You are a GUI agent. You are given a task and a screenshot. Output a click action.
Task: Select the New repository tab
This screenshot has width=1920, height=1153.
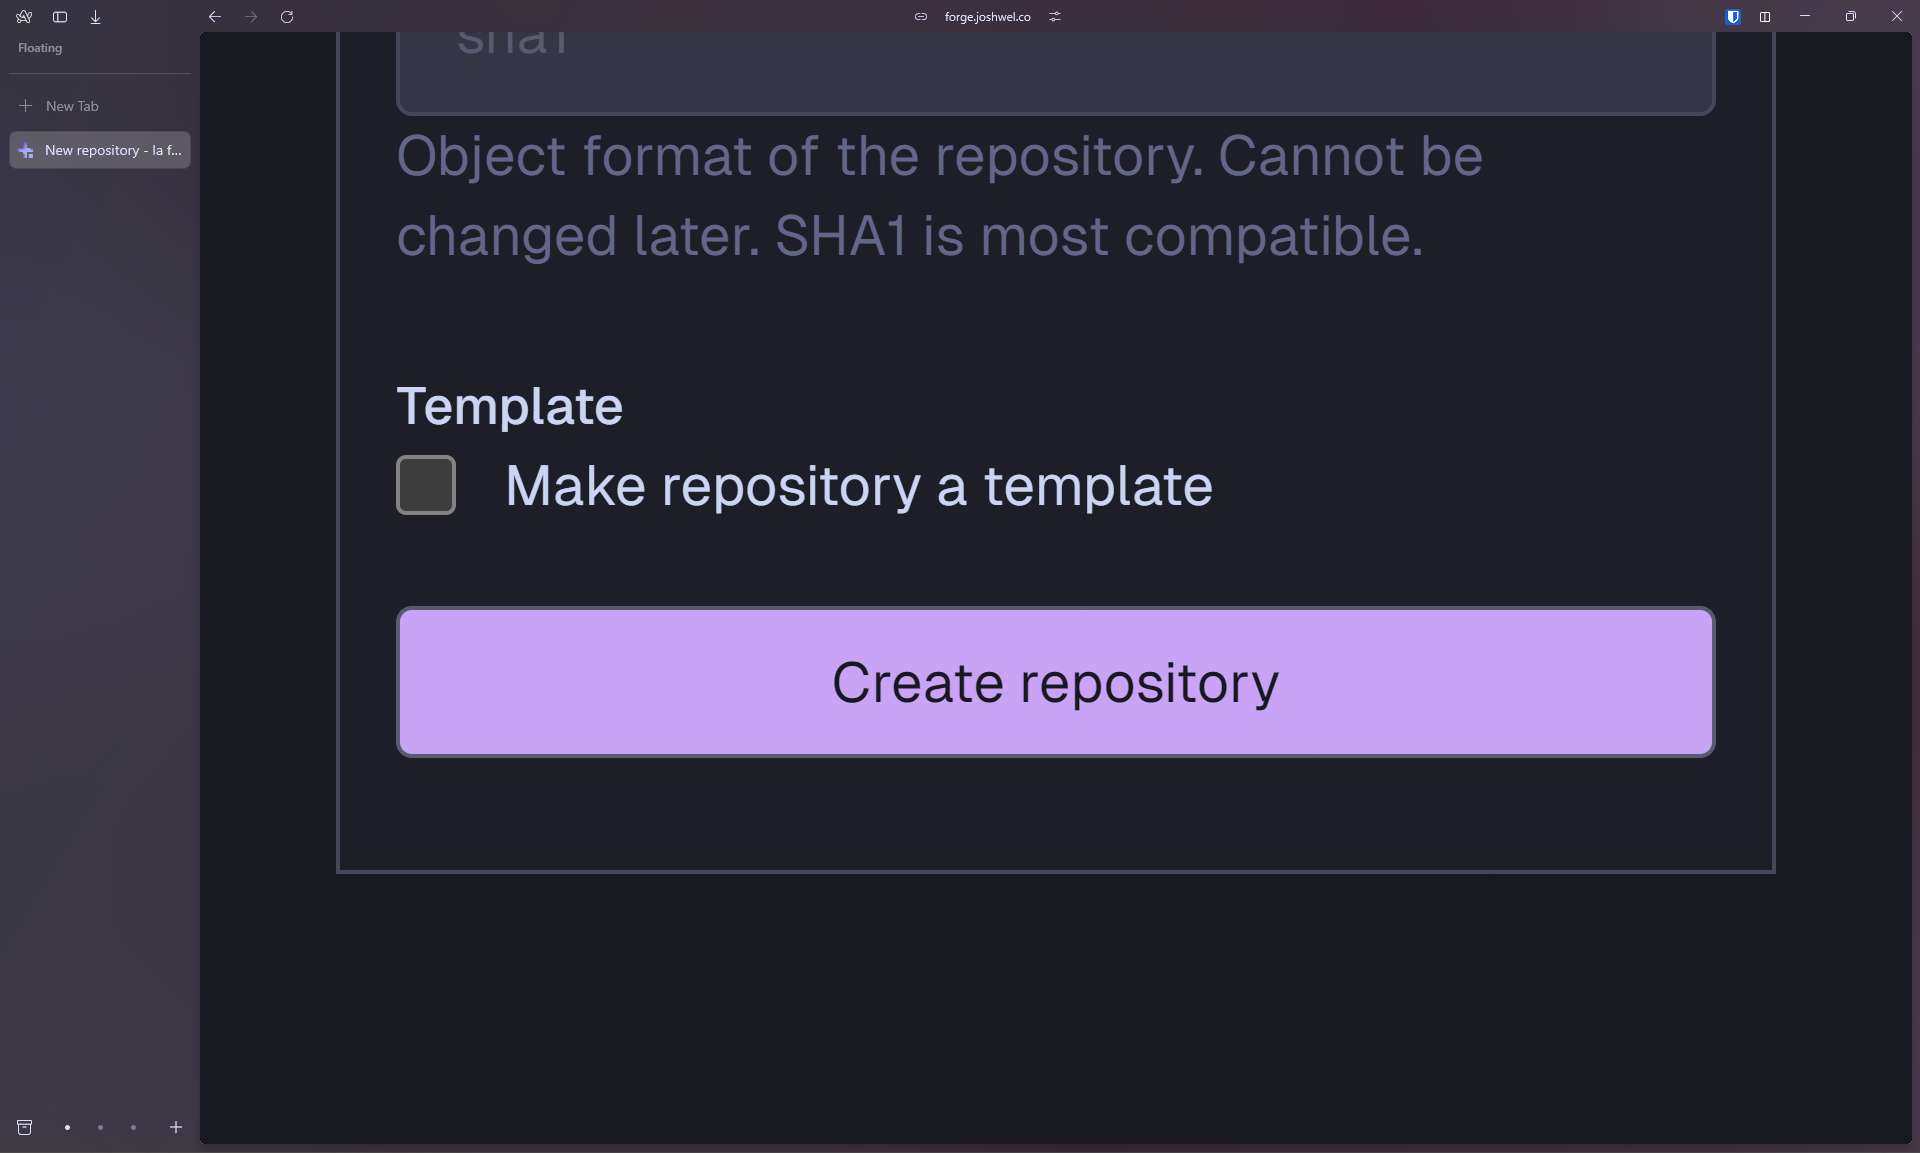[100, 150]
